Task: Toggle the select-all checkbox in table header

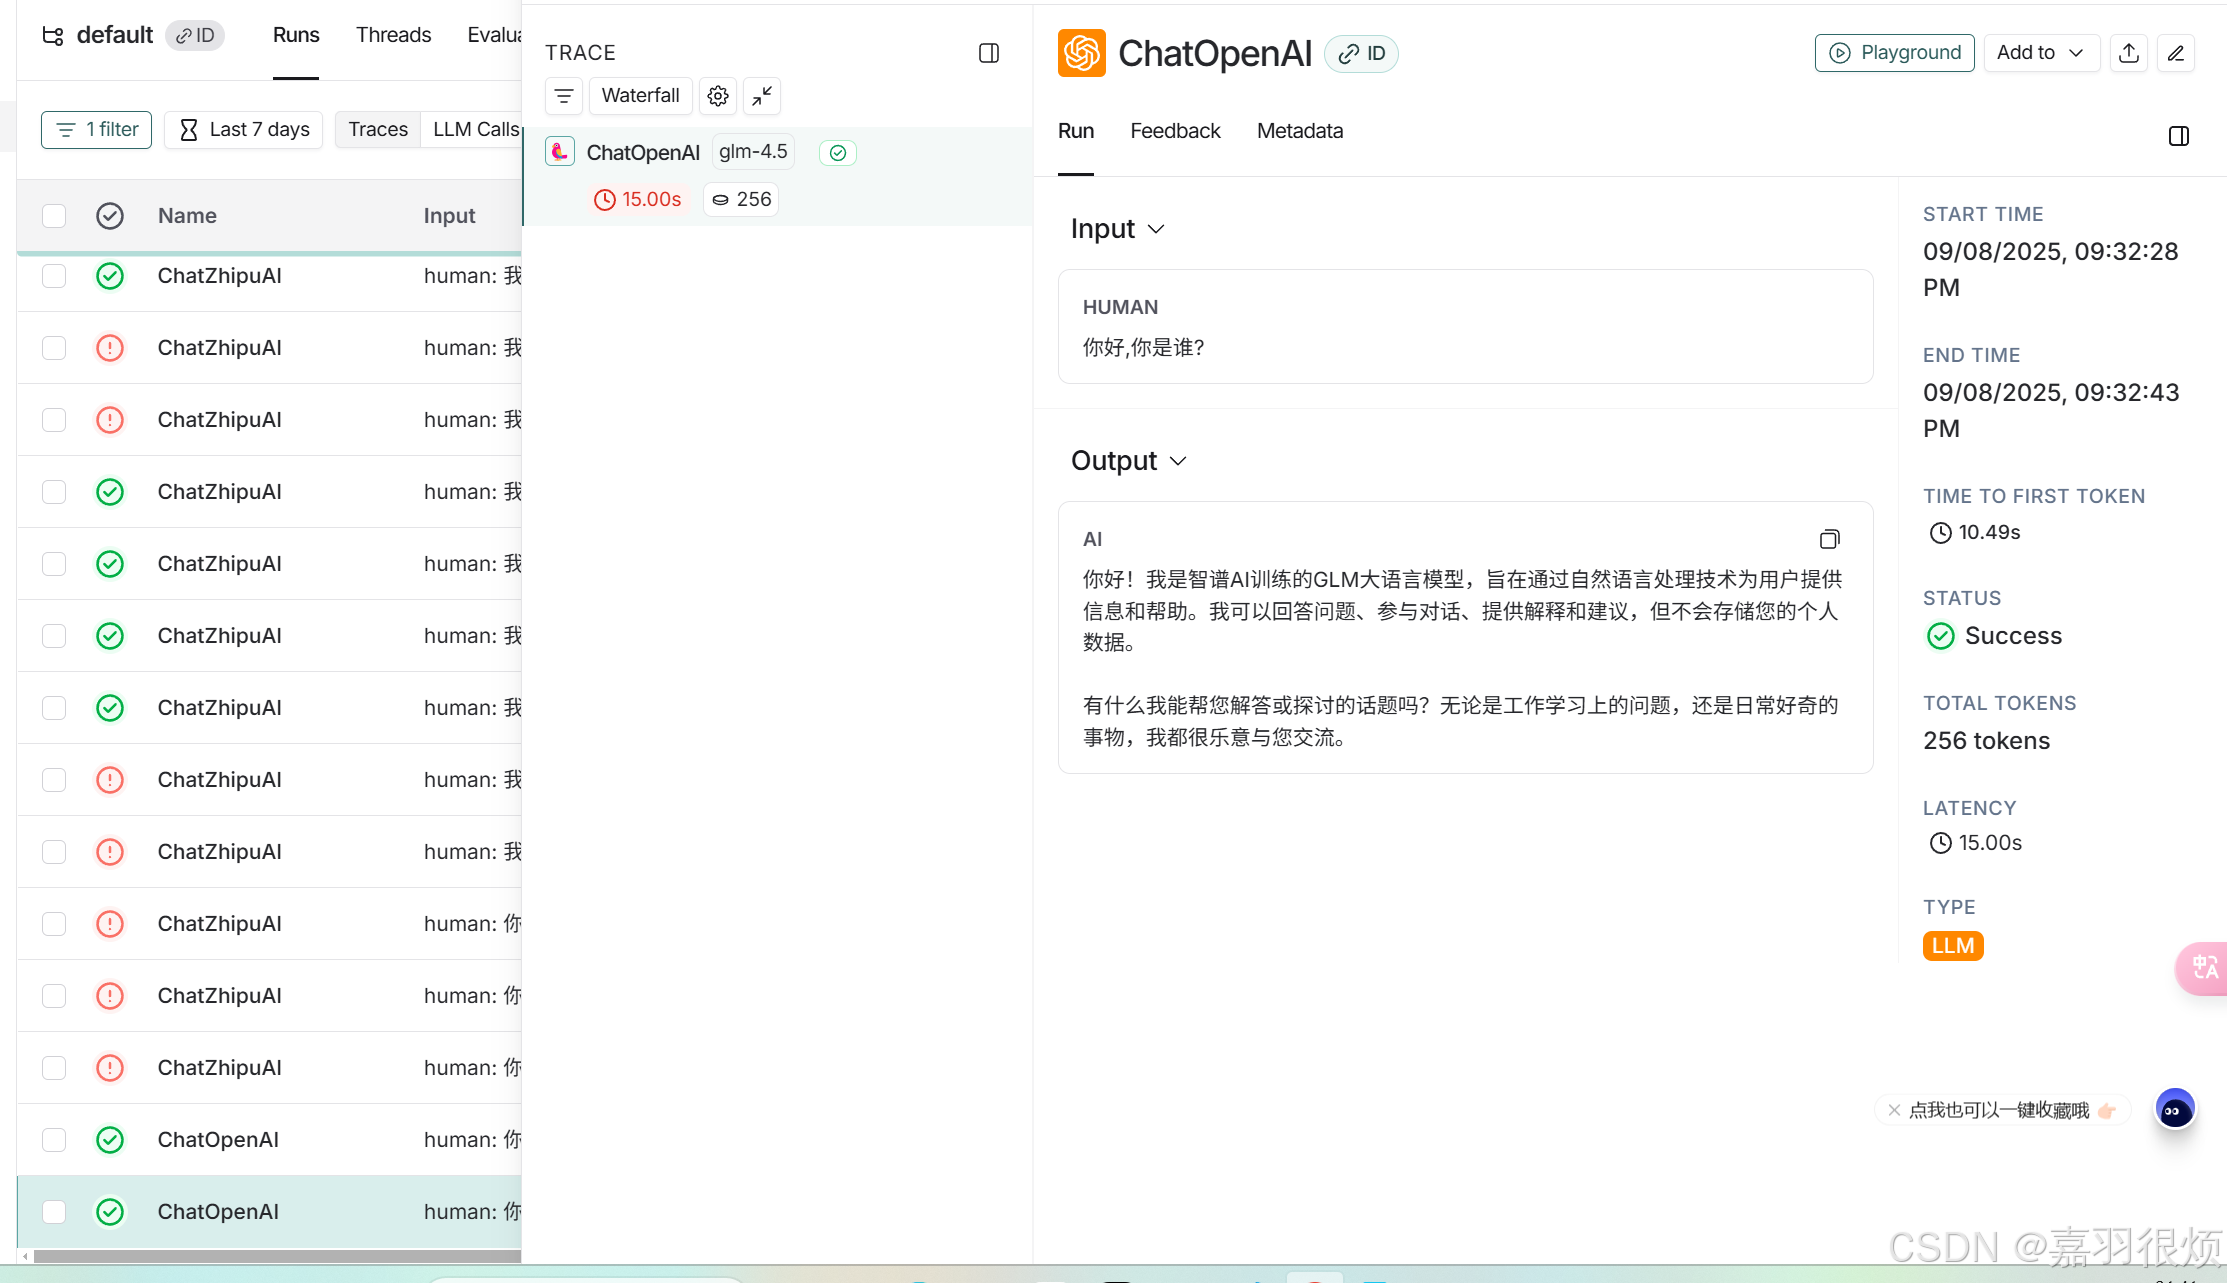Action: [x=54, y=216]
